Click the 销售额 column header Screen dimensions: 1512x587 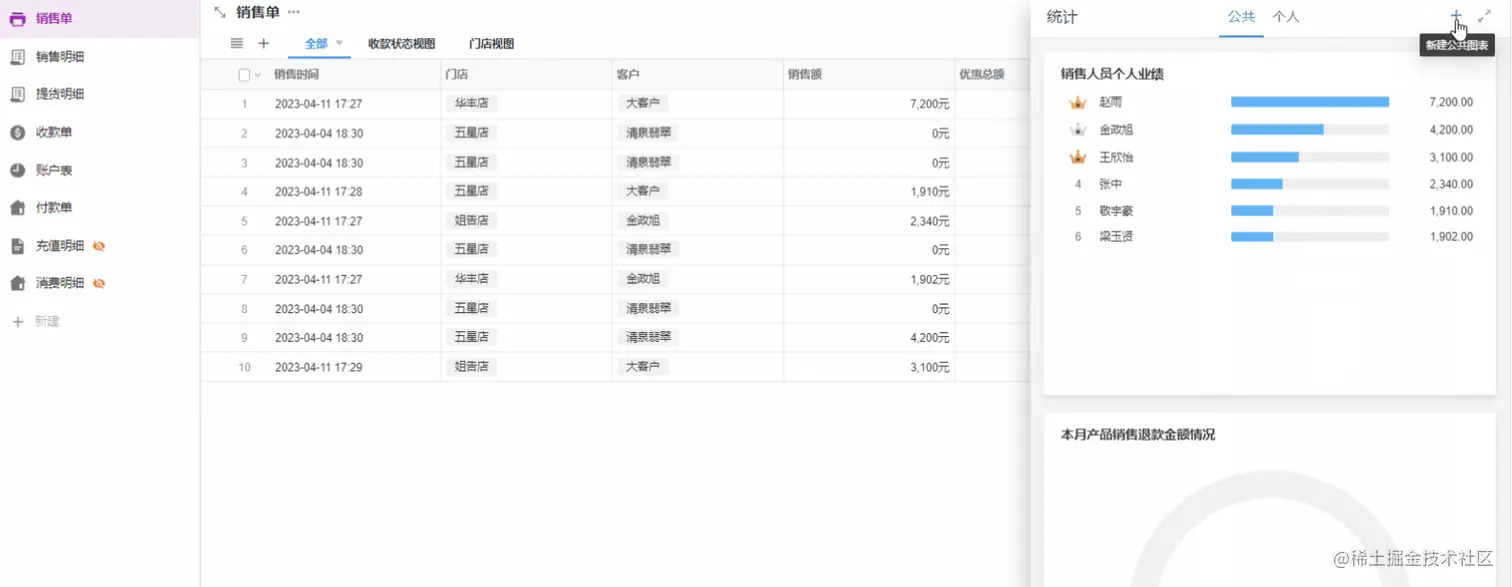point(805,74)
